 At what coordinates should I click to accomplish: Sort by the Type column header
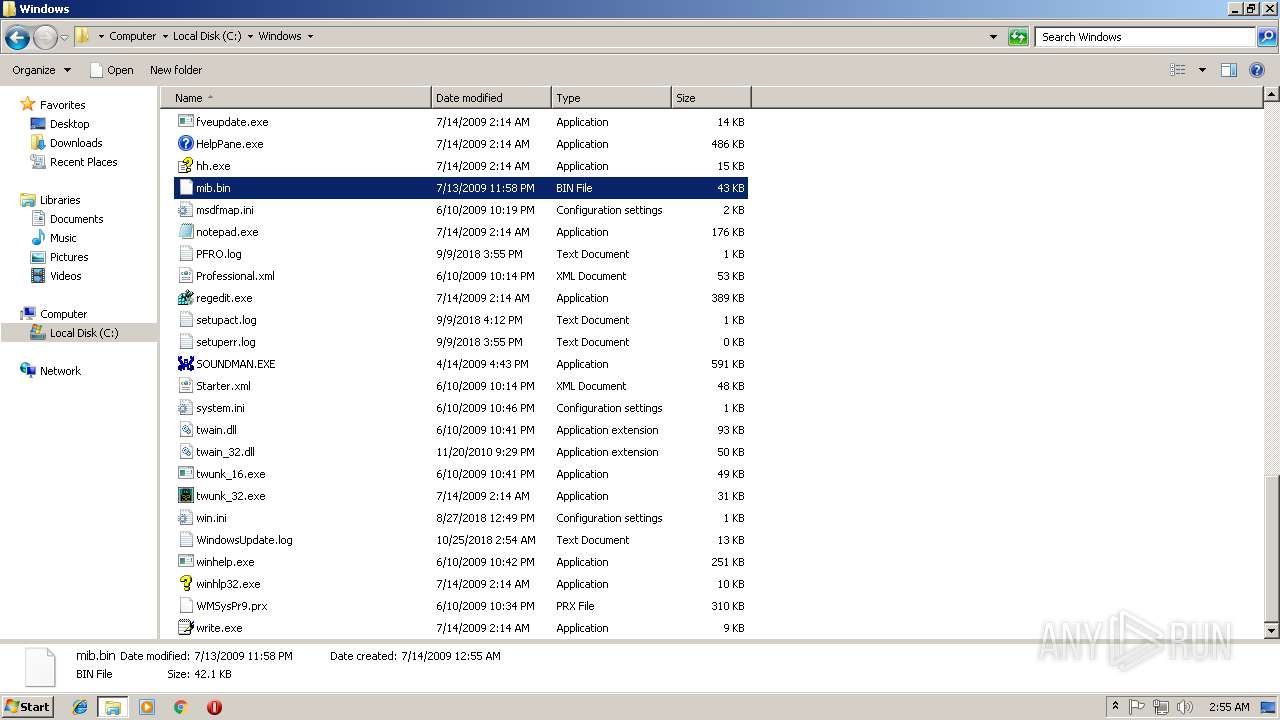coord(611,98)
